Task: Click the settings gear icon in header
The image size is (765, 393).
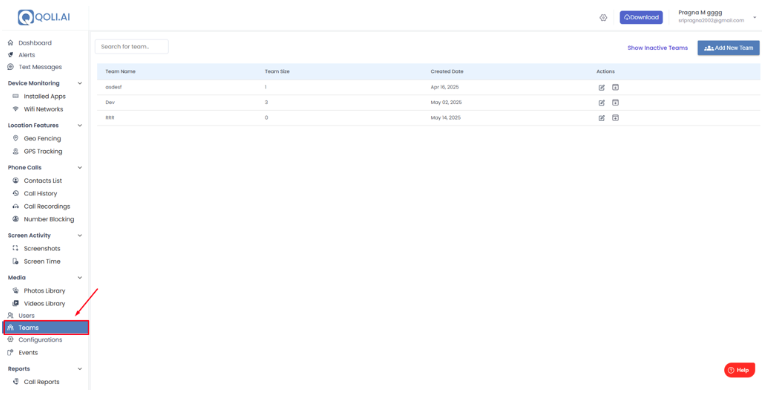Action: (x=603, y=18)
